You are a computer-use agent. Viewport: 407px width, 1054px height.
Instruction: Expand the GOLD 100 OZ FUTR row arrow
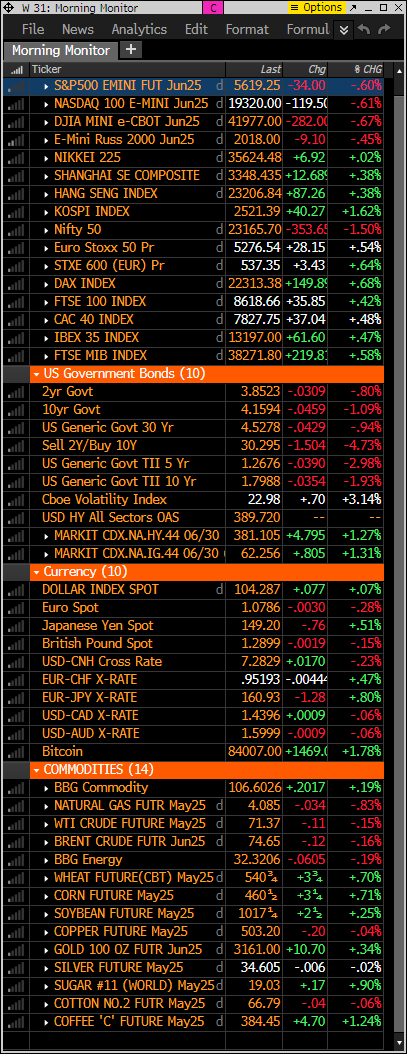[46, 950]
